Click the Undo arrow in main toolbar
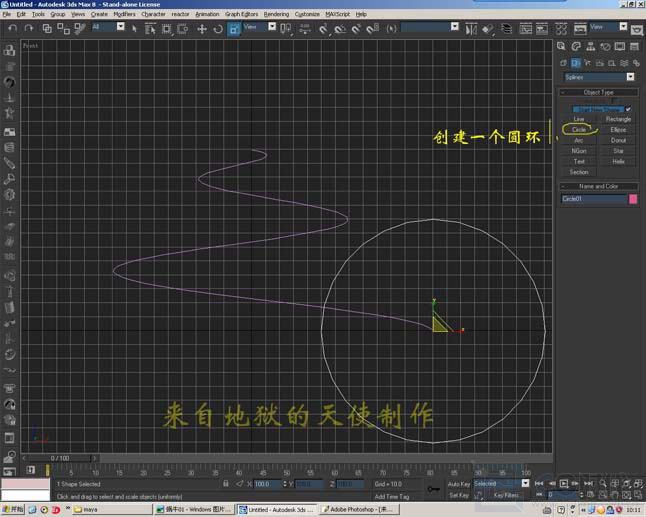 point(13,28)
